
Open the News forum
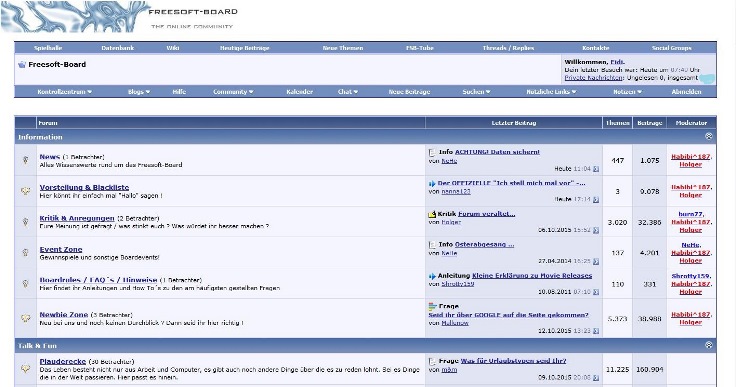coord(50,157)
